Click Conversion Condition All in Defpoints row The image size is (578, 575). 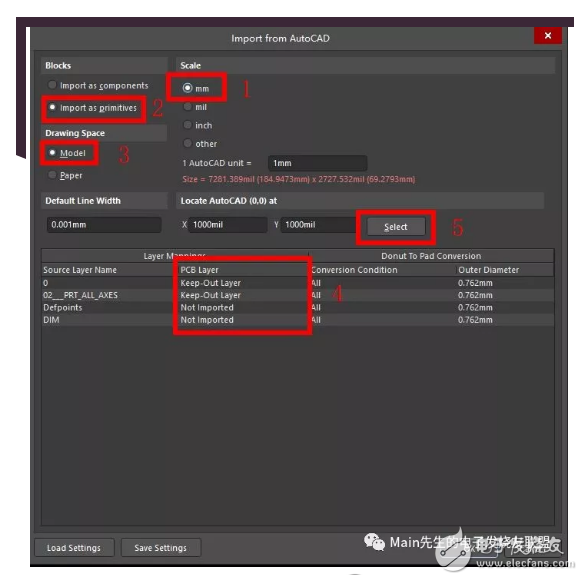(316, 307)
